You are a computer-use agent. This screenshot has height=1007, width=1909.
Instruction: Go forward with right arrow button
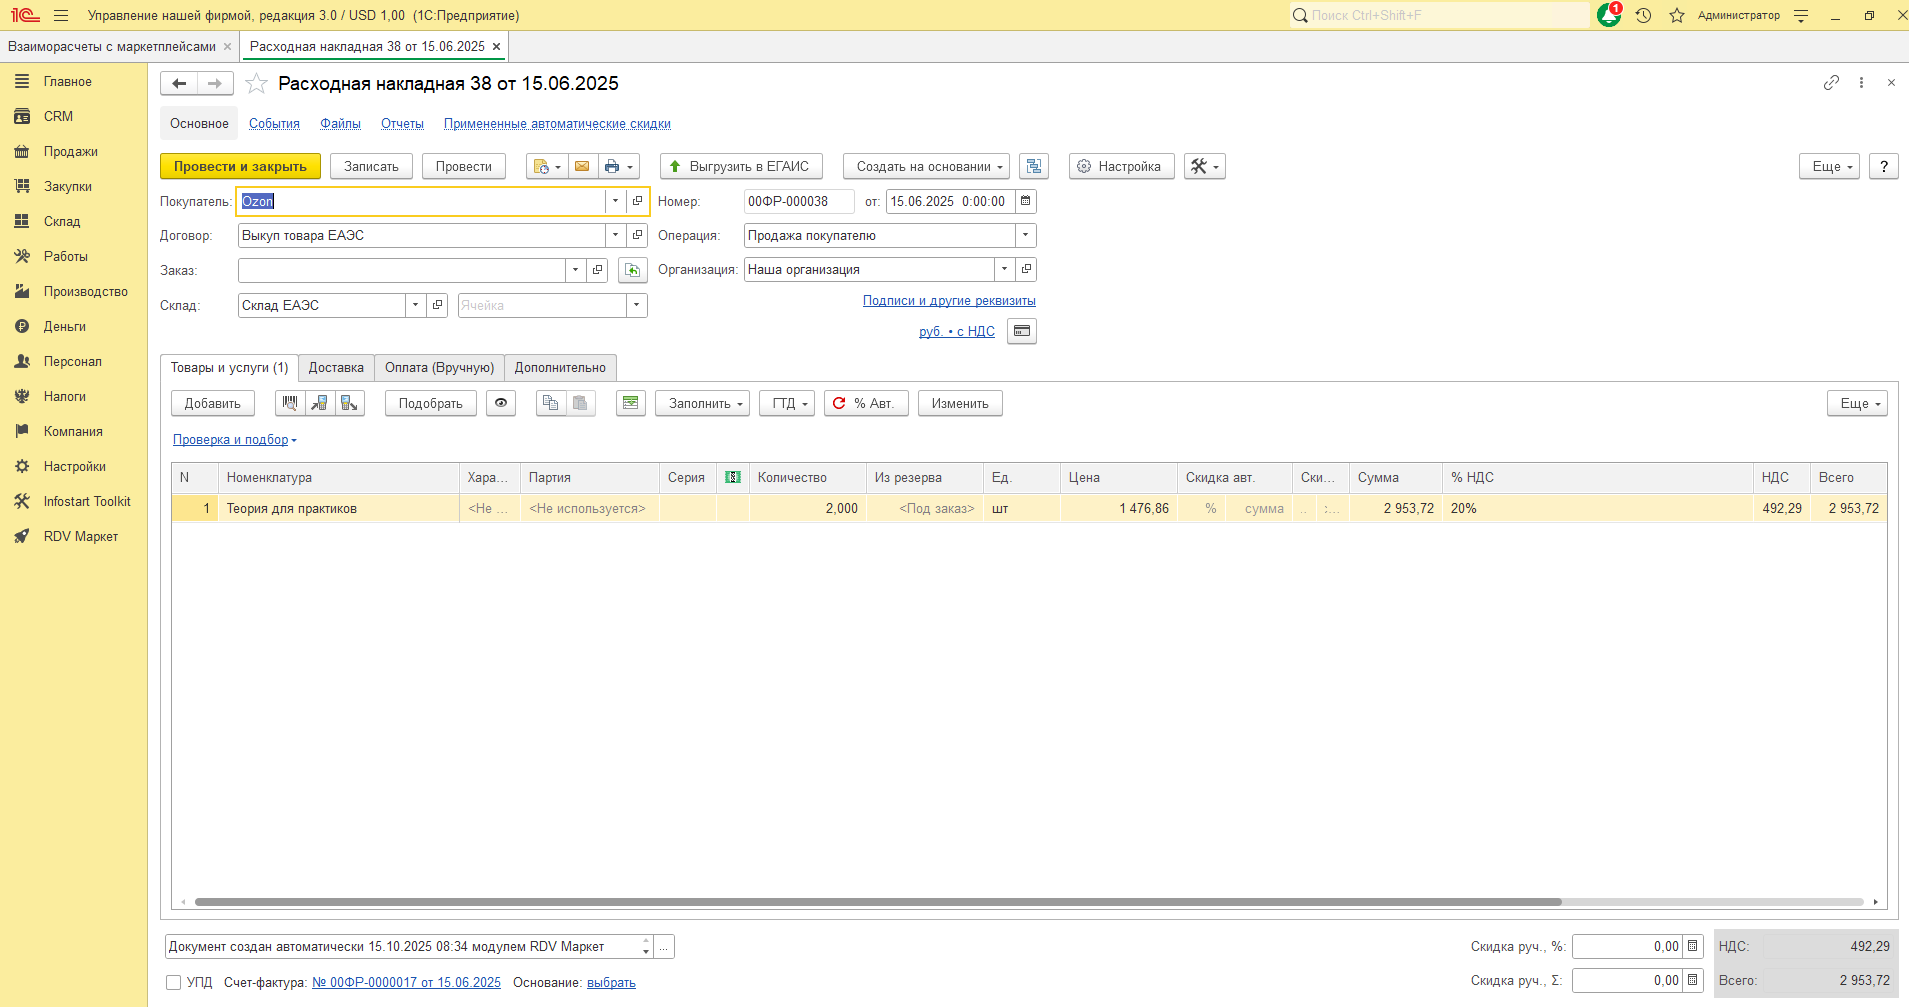tap(215, 84)
